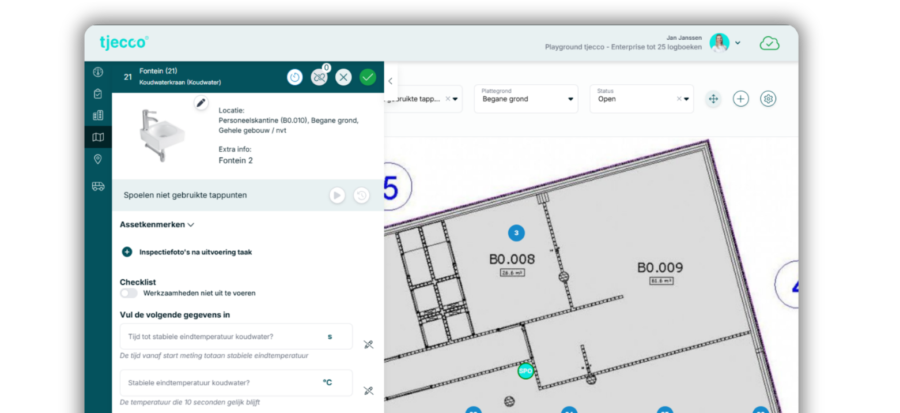The image size is (900, 413).
Task: Click the cloud sync status icon
Action: (x=770, y=43)
